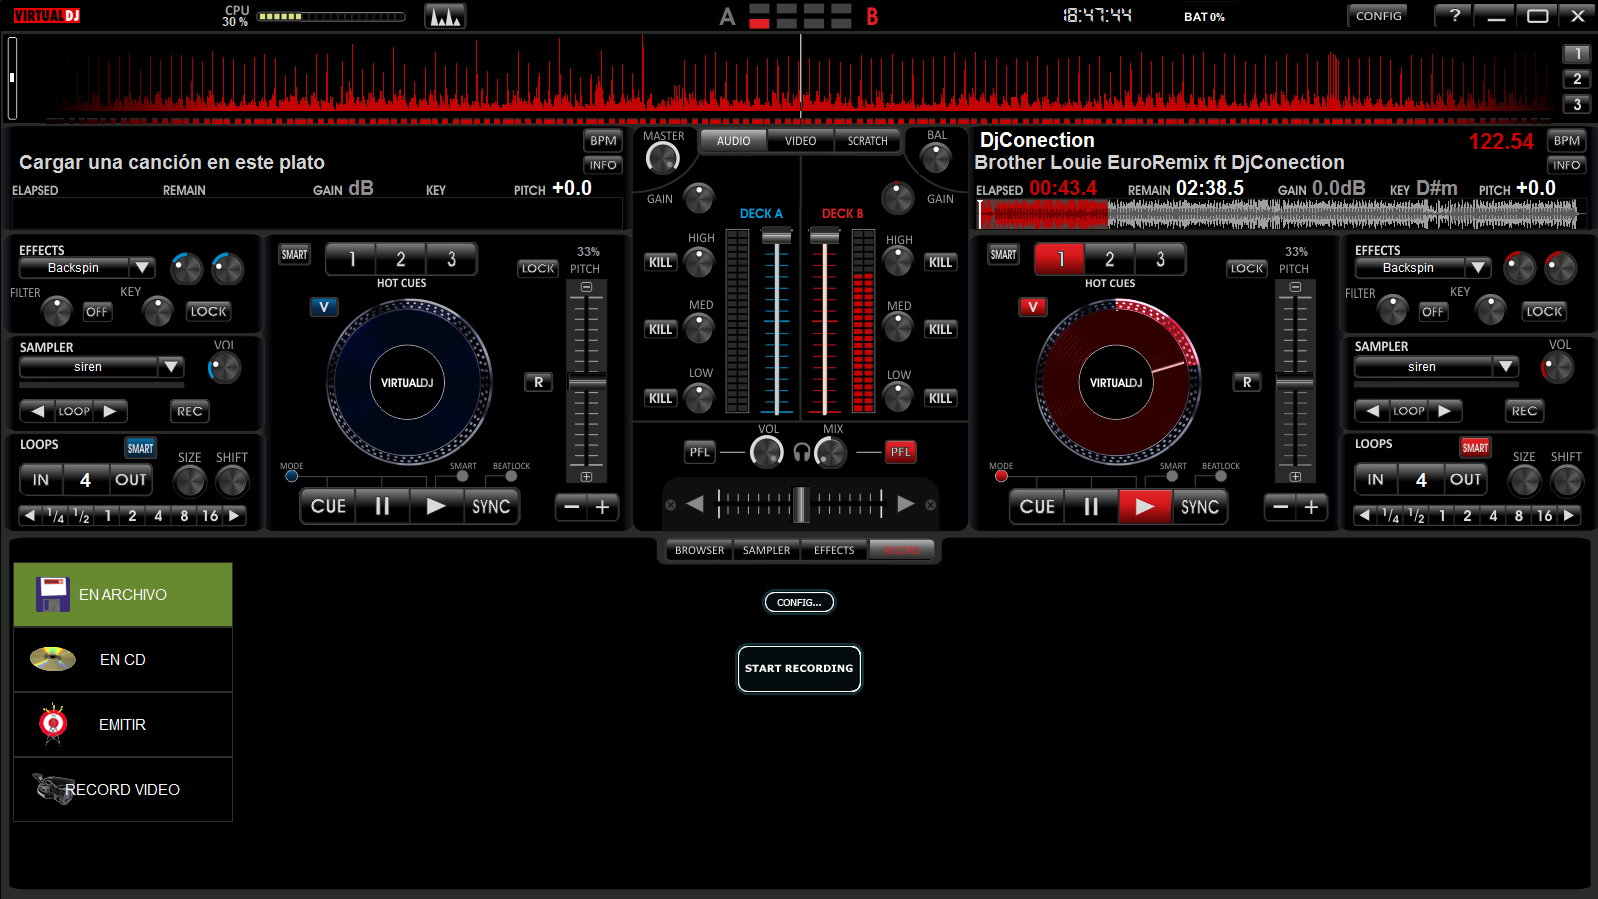Play next sample in right sampler
This screenshot has height=899, width=1598.
(1444, 411)
